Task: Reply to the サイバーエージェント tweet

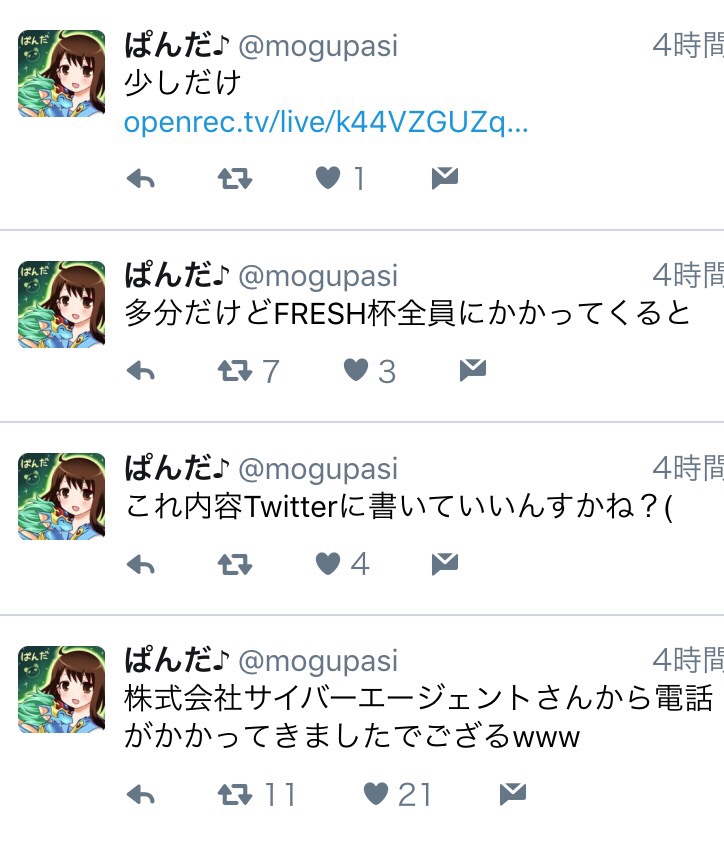Action: tap(141, 795)
